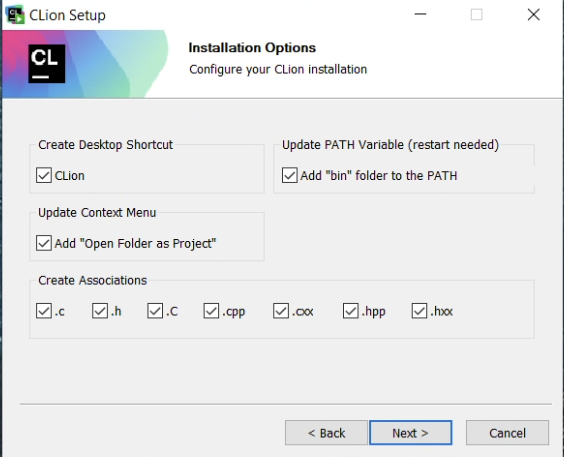Click the CLion installer icon in title bar
The height and width of the screenshot is (457, 564).
click(15, 15)
